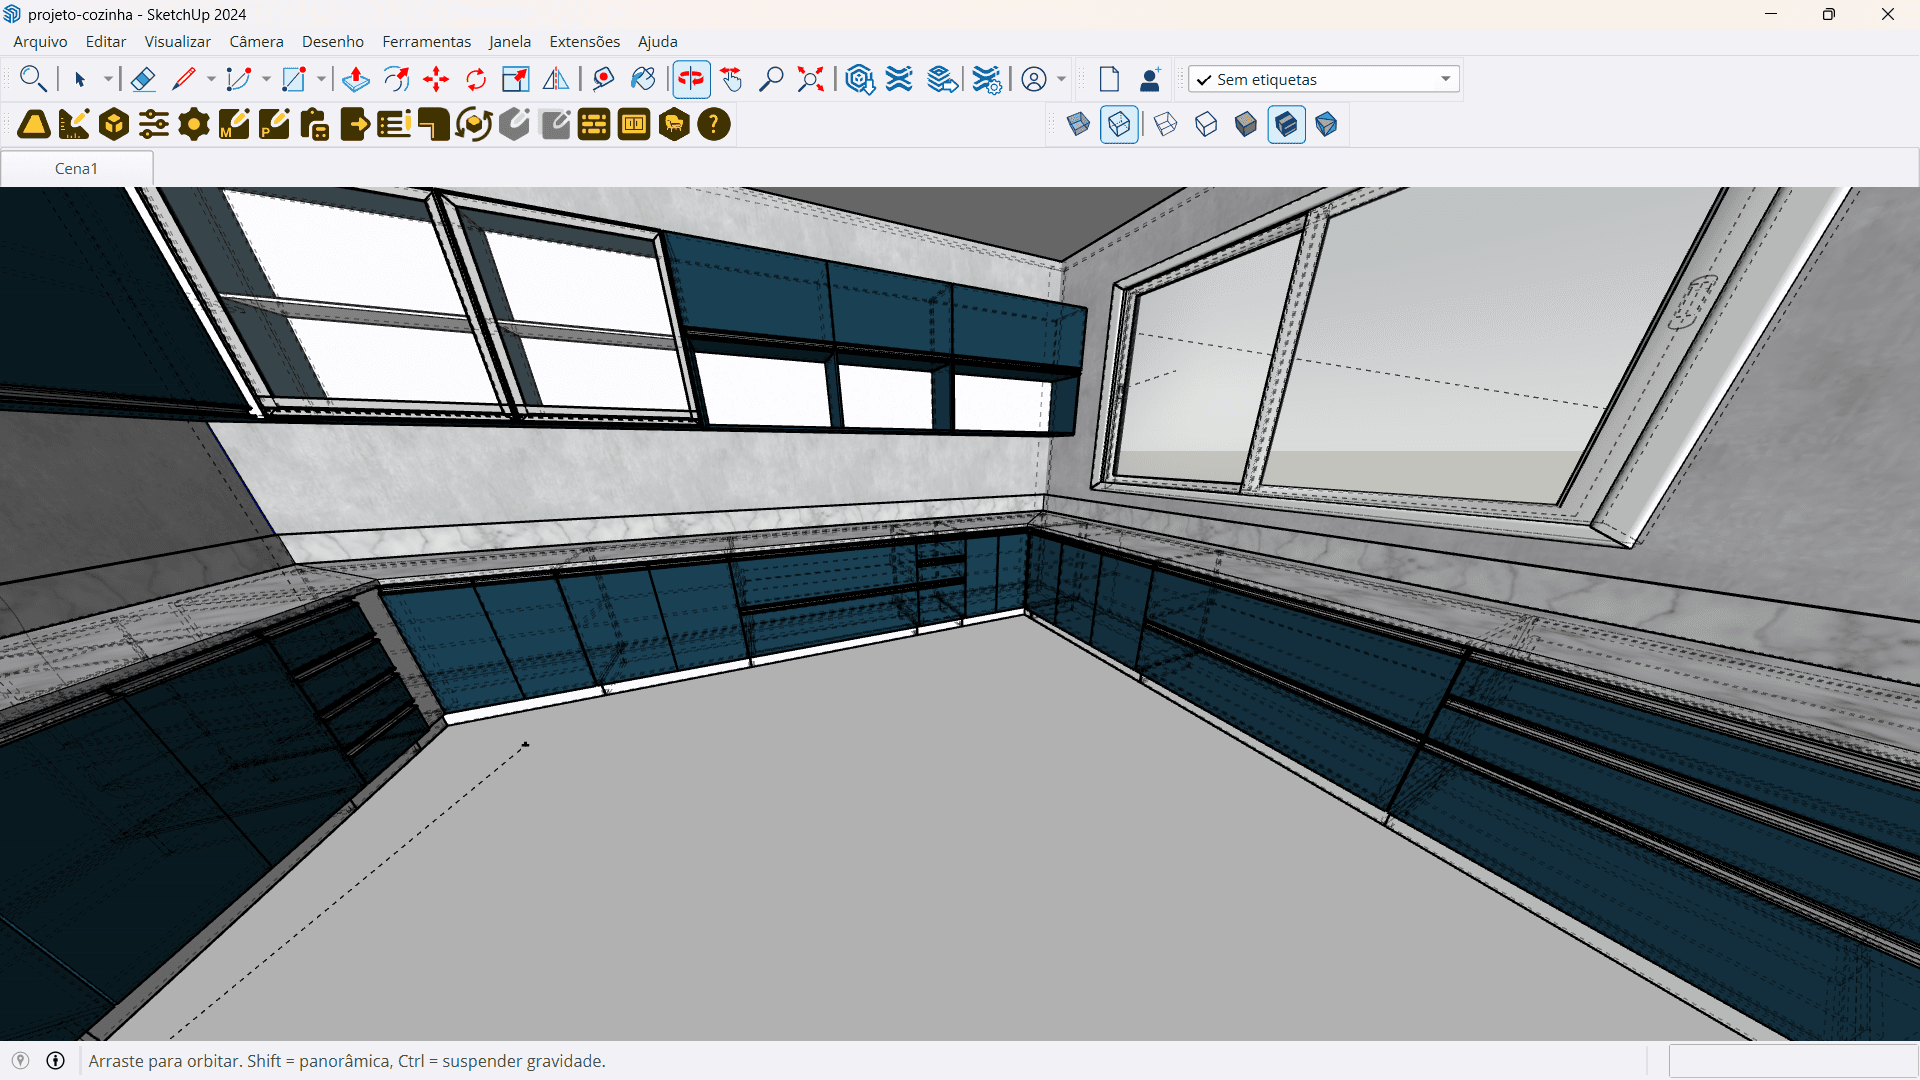Switch to Shaded With Textures style
Screen dimensions: 1920x1080
[x=1286, y=124]
